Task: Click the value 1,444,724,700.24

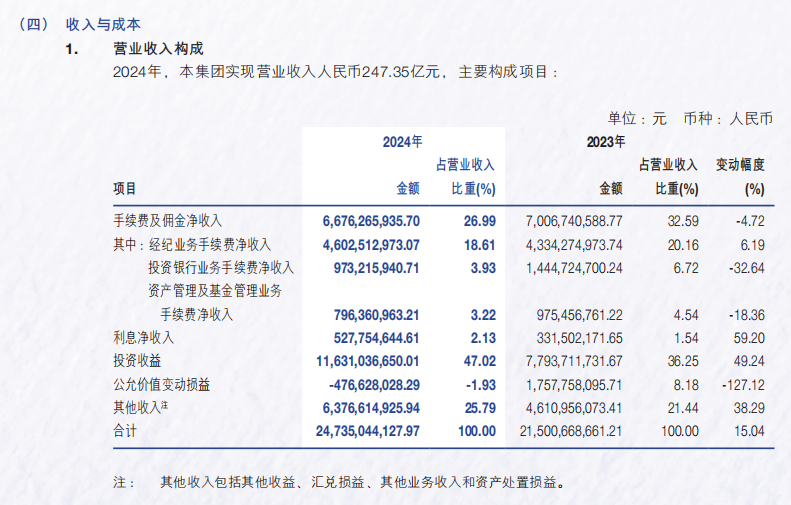Action: pos(574,268)
